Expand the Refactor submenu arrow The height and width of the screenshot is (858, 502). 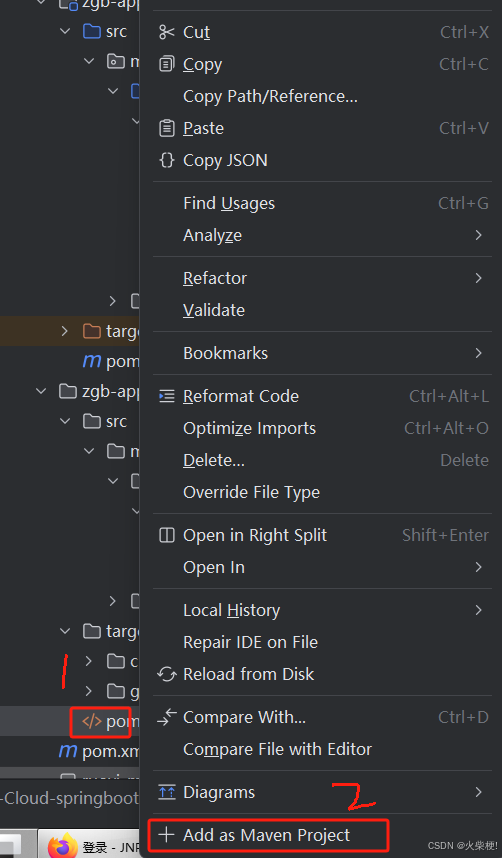point(478,278)
